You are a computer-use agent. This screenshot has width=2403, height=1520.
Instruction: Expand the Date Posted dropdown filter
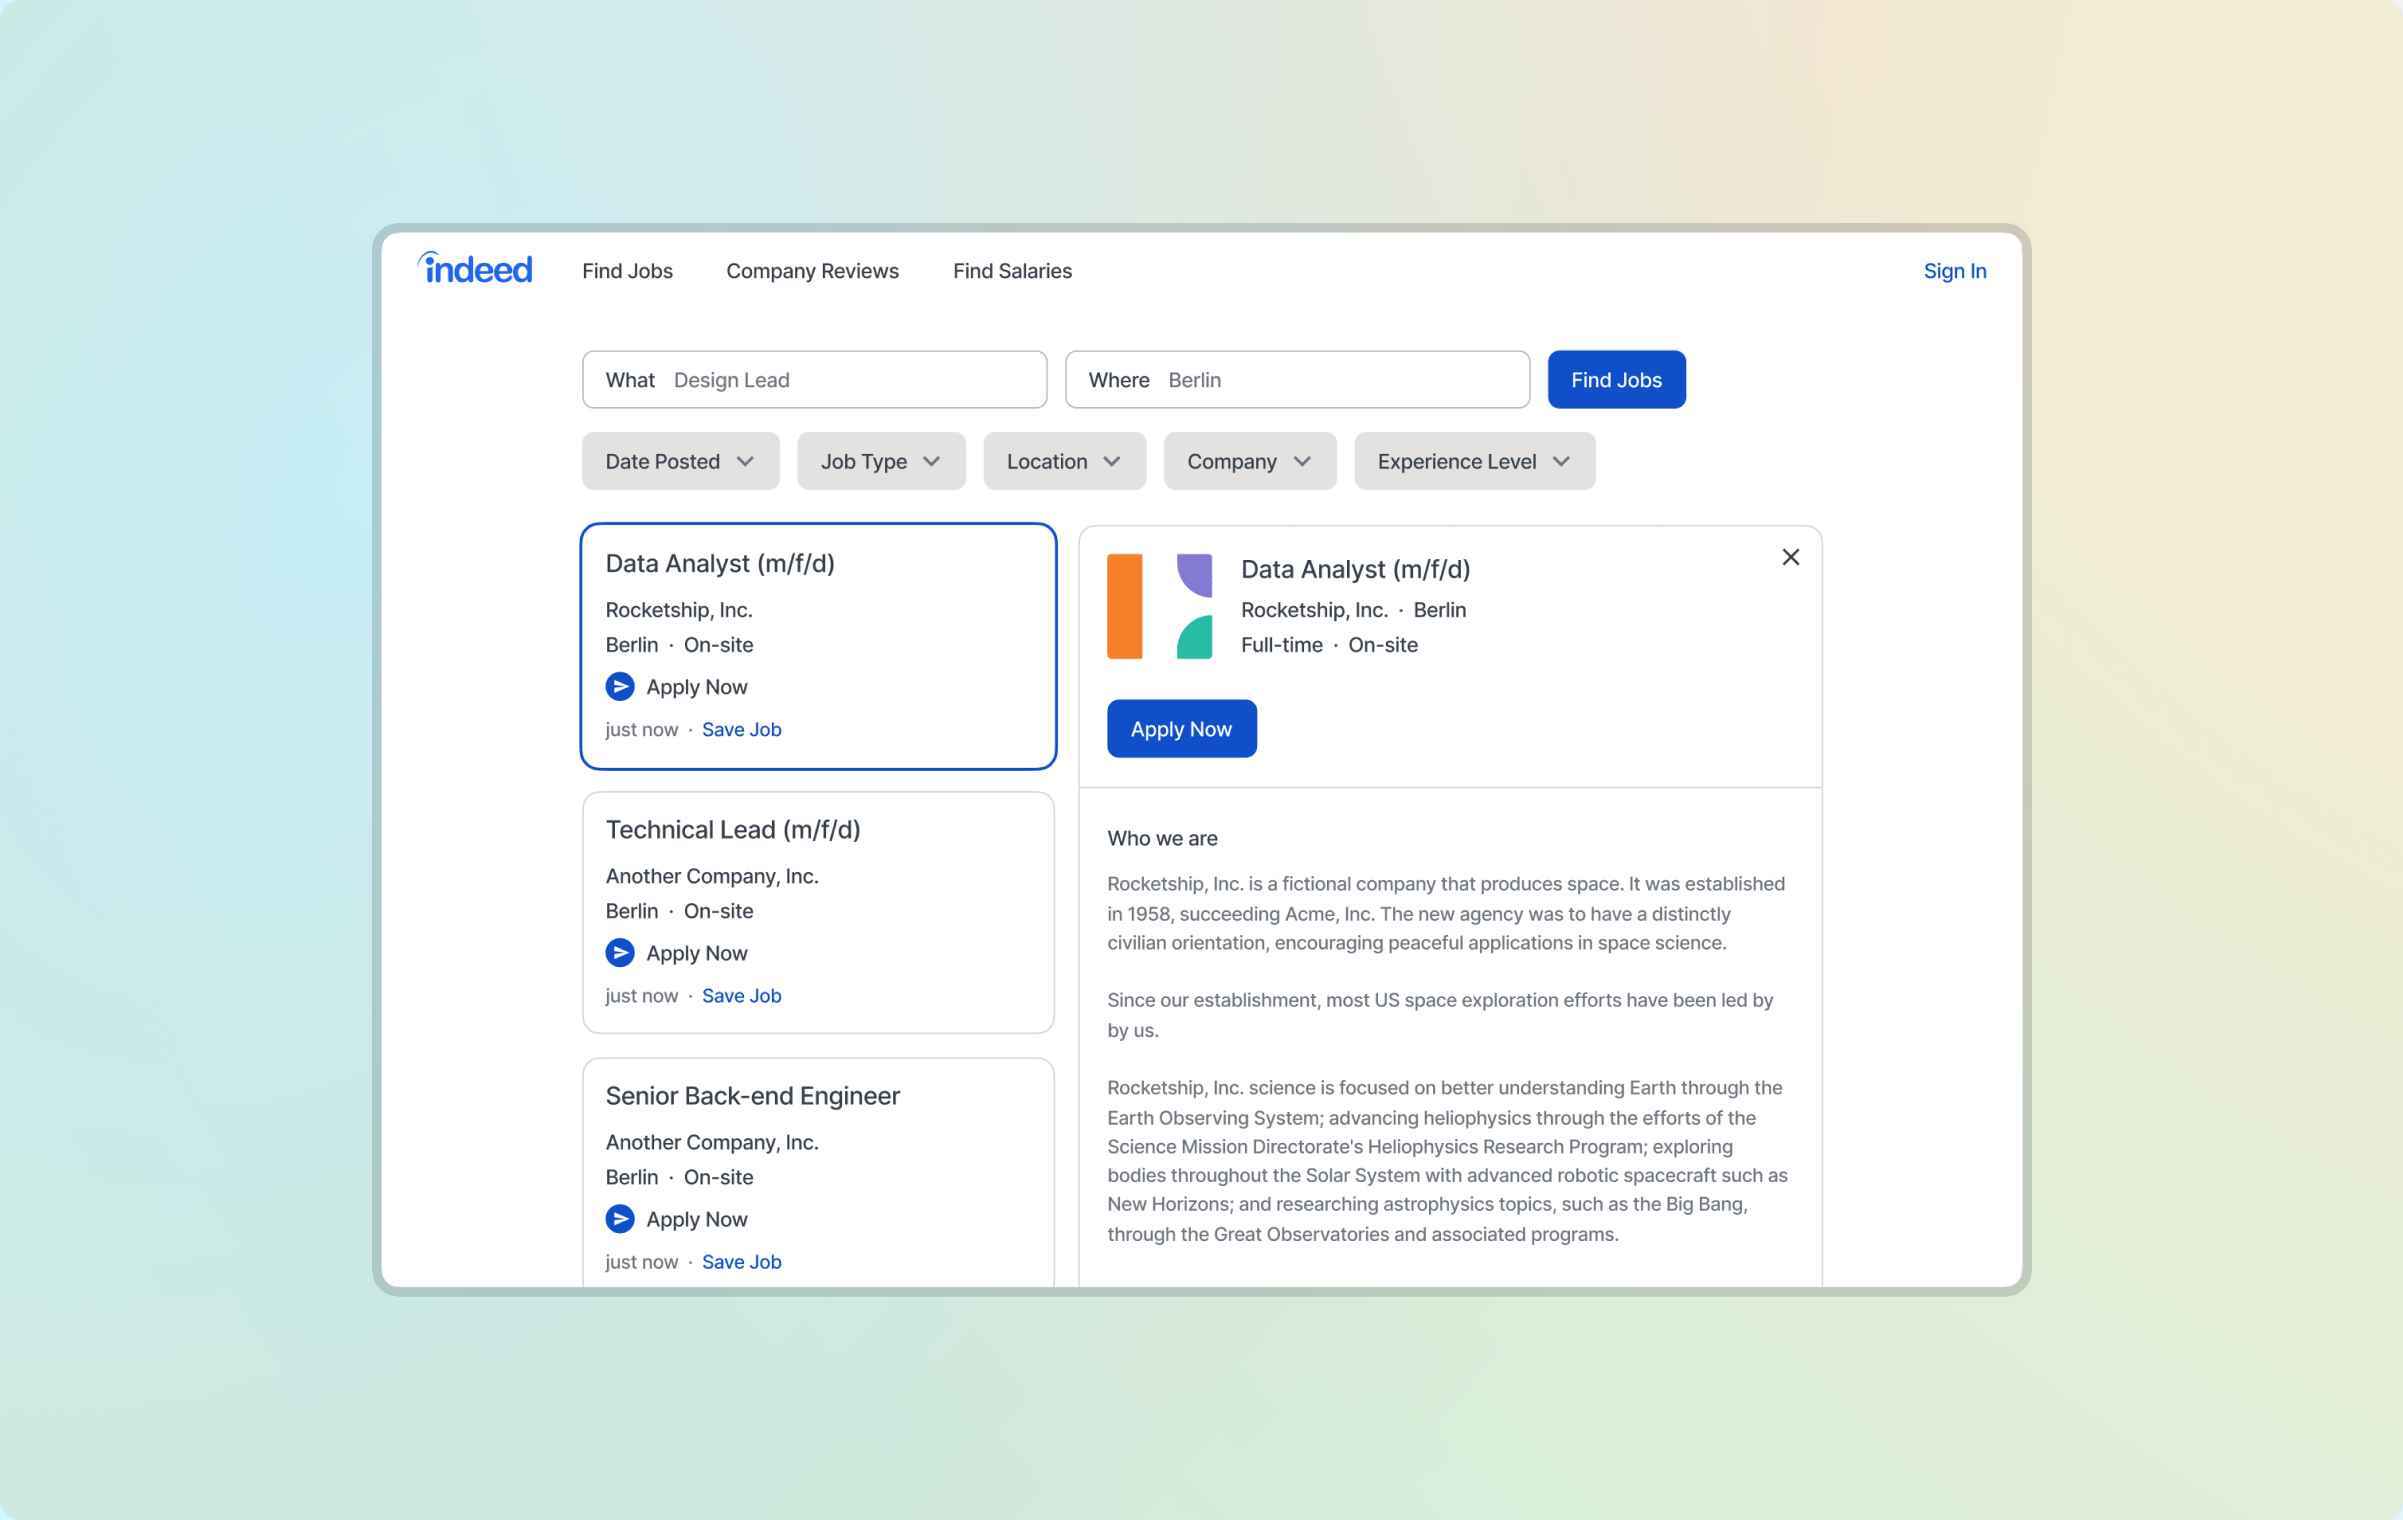(681, 461)
